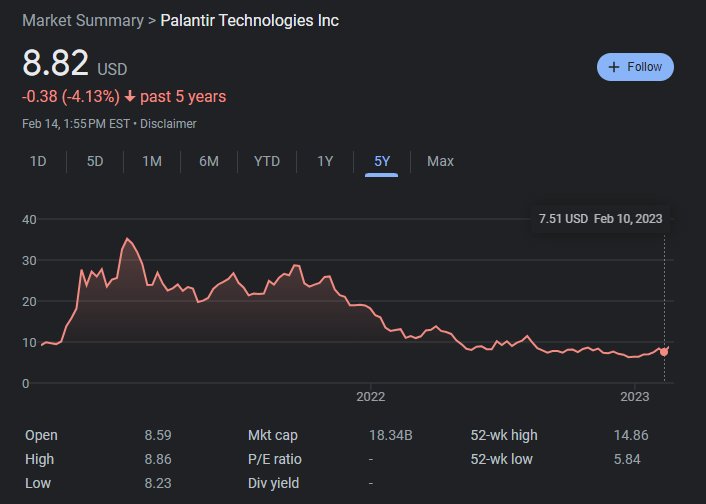Click the USD currency label

[x=113, y=69]
